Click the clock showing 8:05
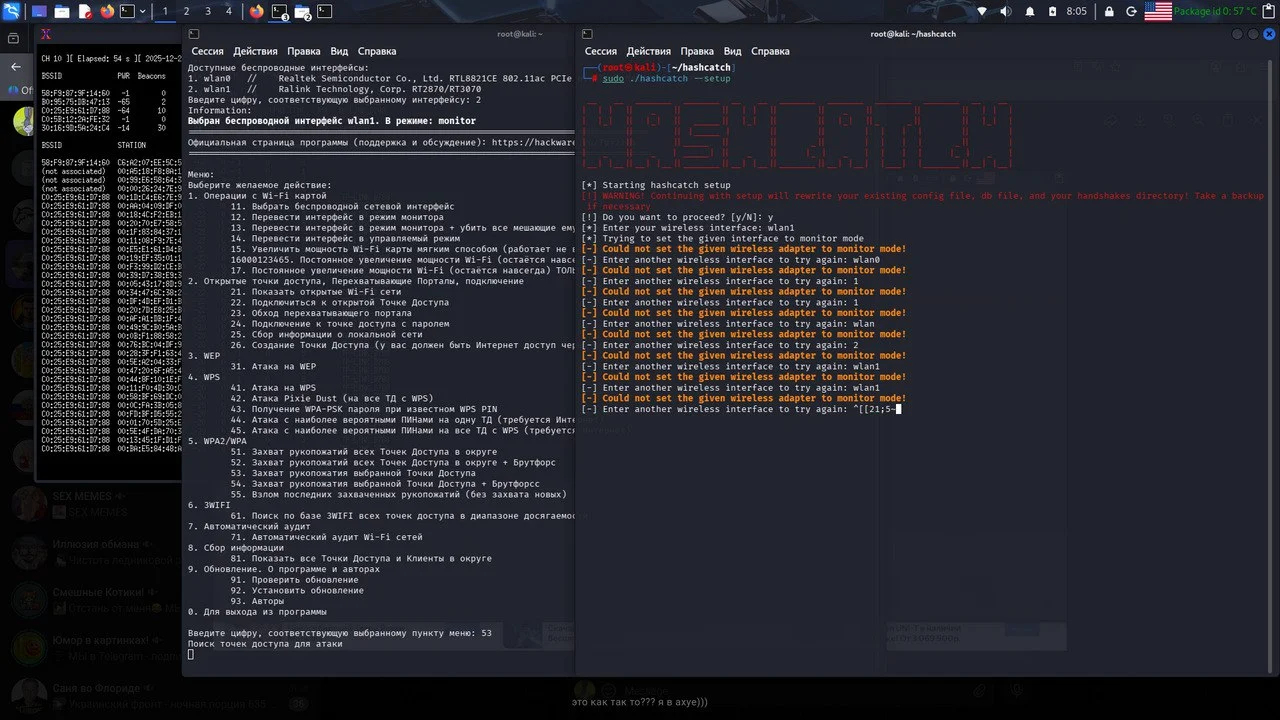Image resolution: width=1280 pixels, height=720 pixels. pyautogui.click(x=1076, y=12)
